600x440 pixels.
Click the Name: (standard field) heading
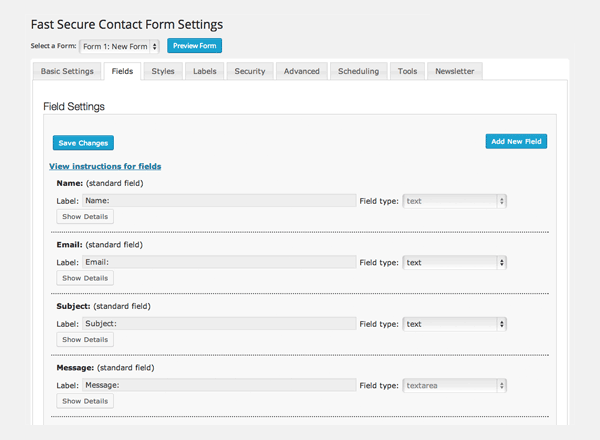(x=100, y=183)
